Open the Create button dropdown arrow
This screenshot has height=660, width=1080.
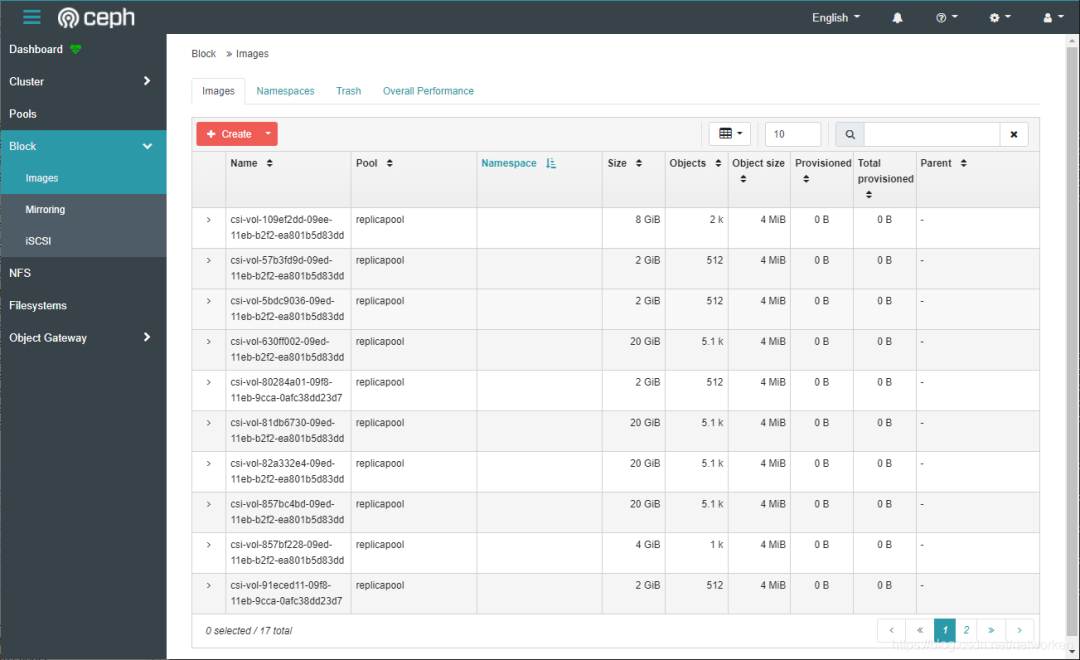269,134
